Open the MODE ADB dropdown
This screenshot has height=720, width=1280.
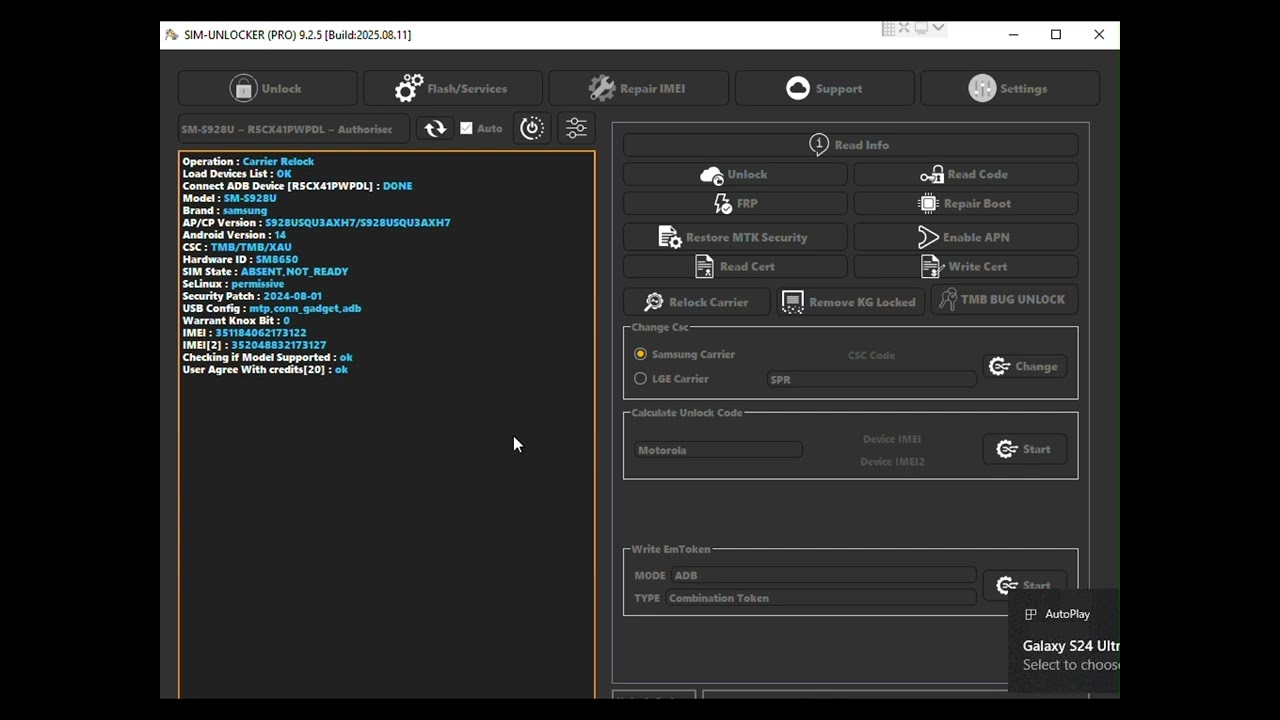tap(823, 576)
